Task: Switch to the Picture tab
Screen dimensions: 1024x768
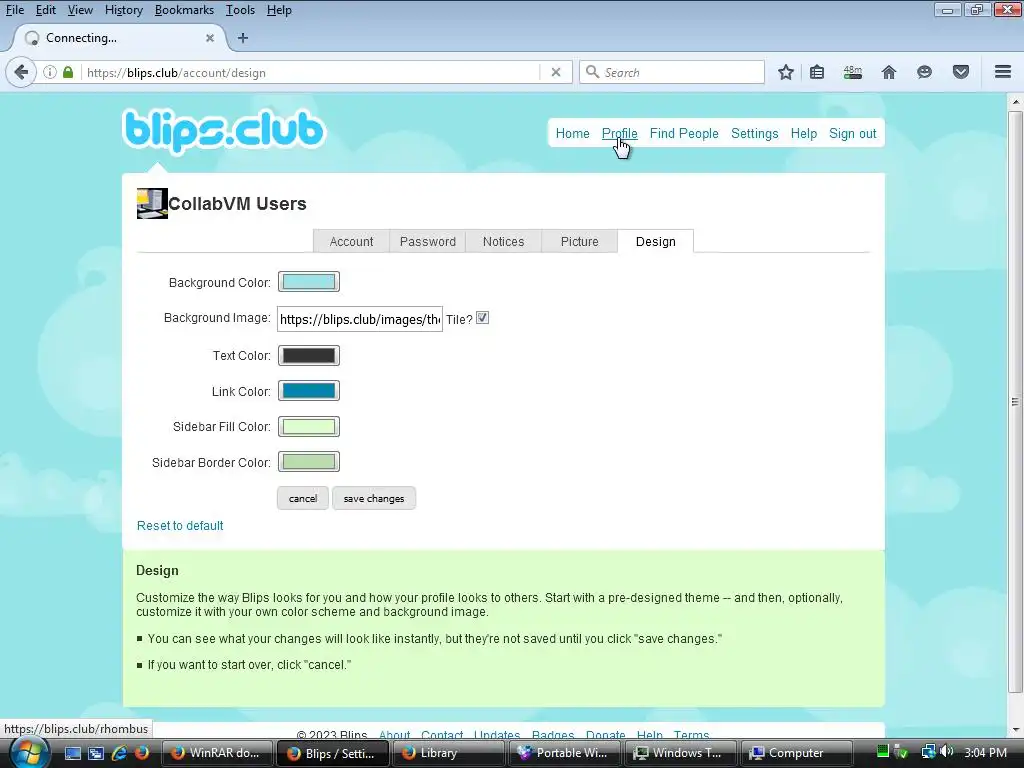Action: tap(579, 242)
